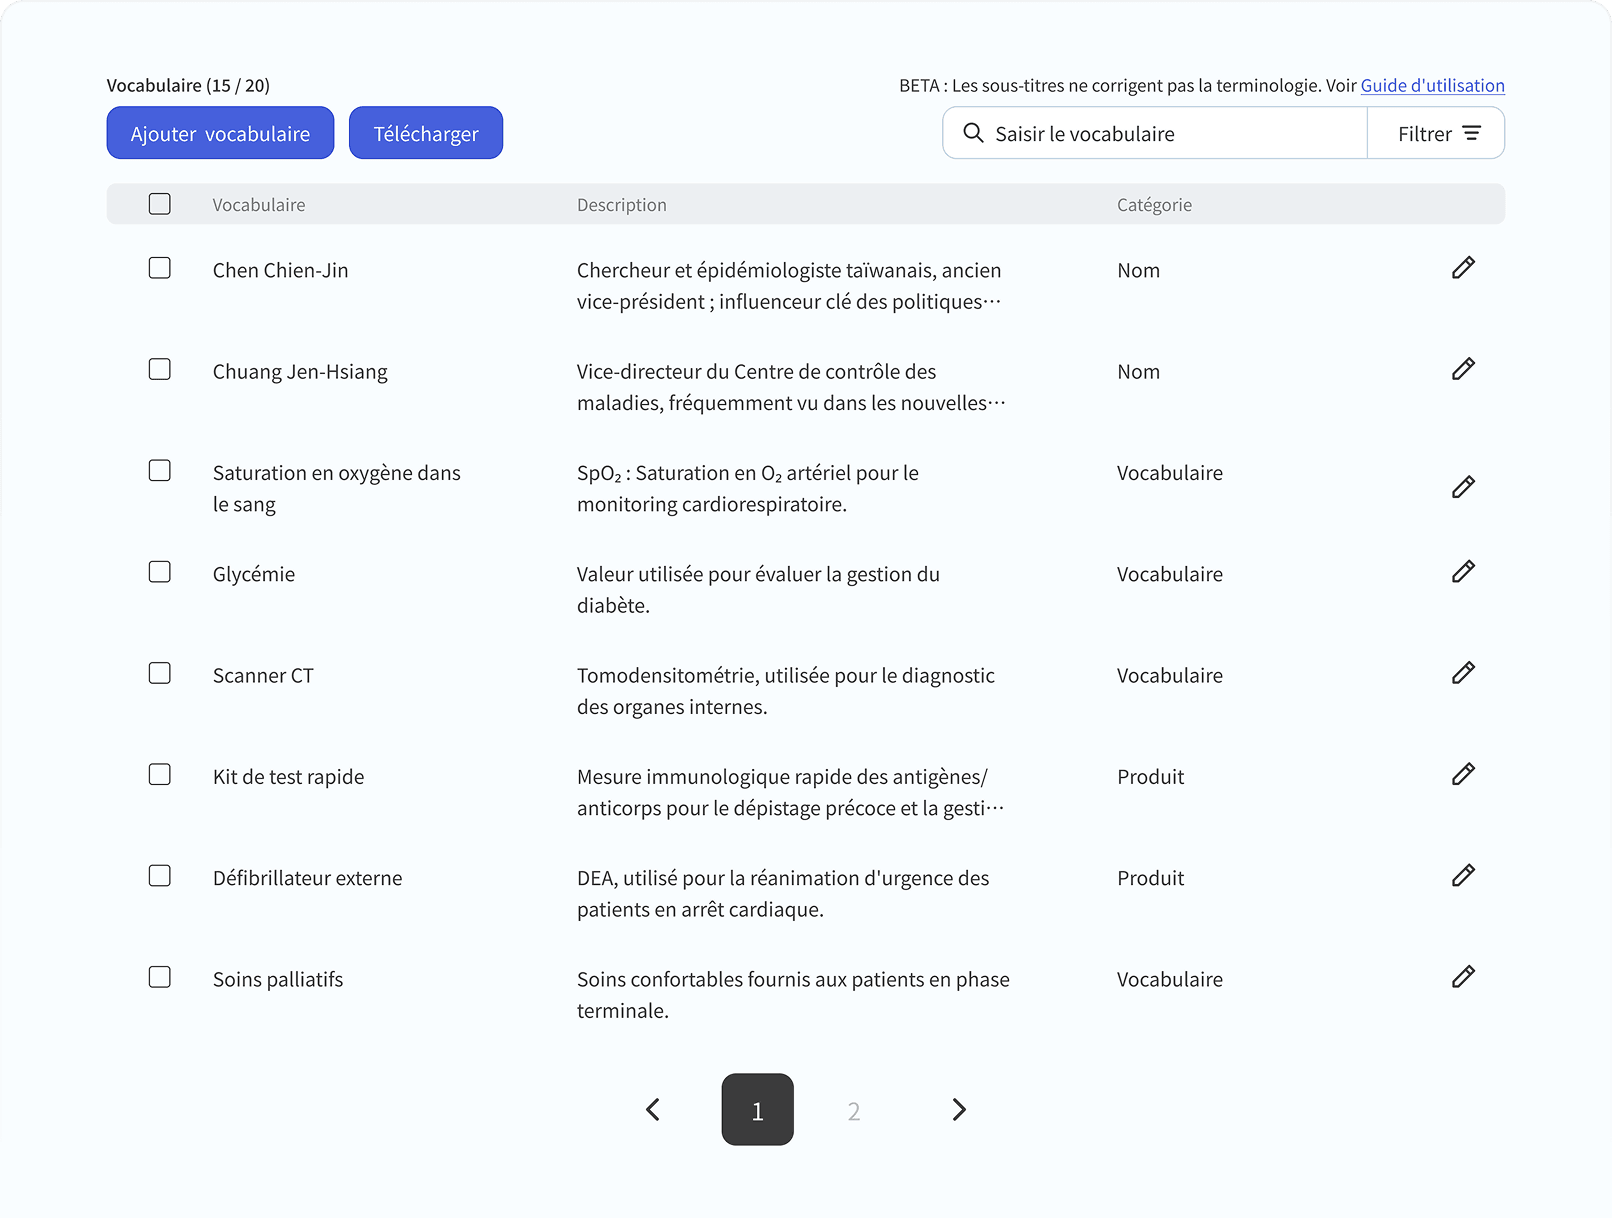
Task: Edit Défibrillateur externe entry
Action: pyautogui.click(x=1463, y=876)
